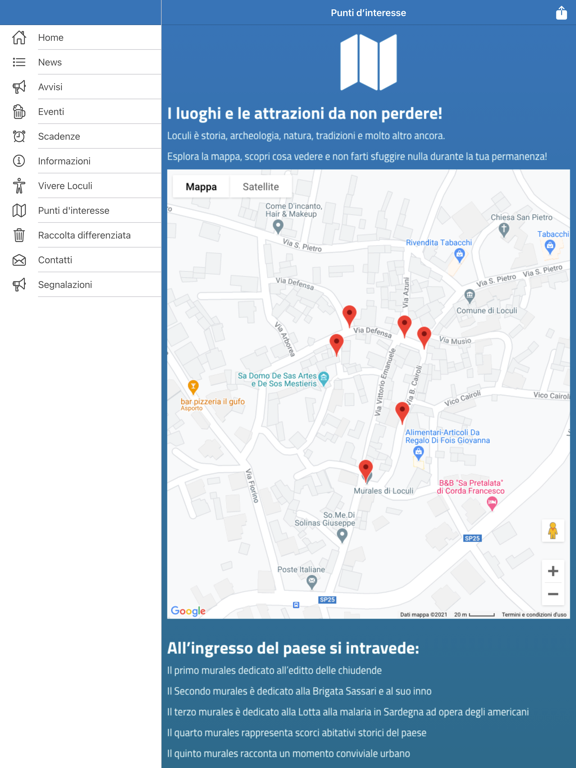This screenshot has height=768, width=576.
Task: Click the News list icon
Action: [19, 62]
